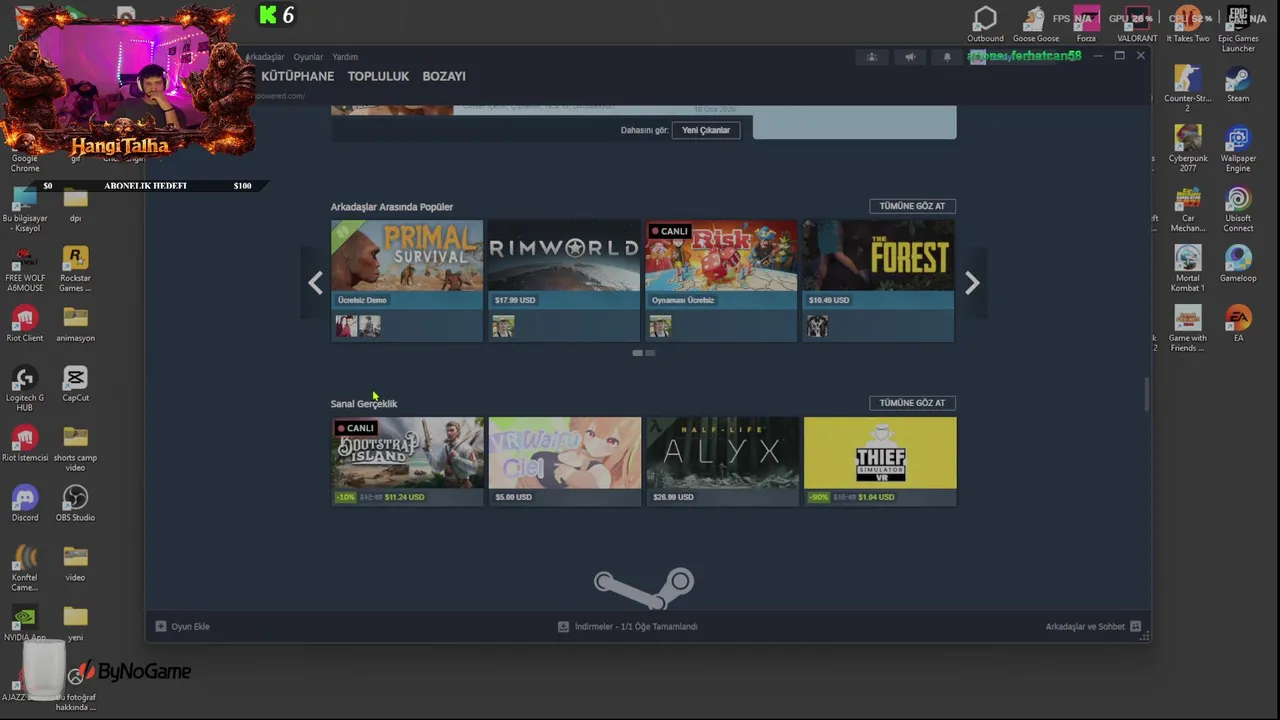Open İndirmeler - 1/1 Öğe Tamamlandı

pyautogui.click(x=636, y=626)
